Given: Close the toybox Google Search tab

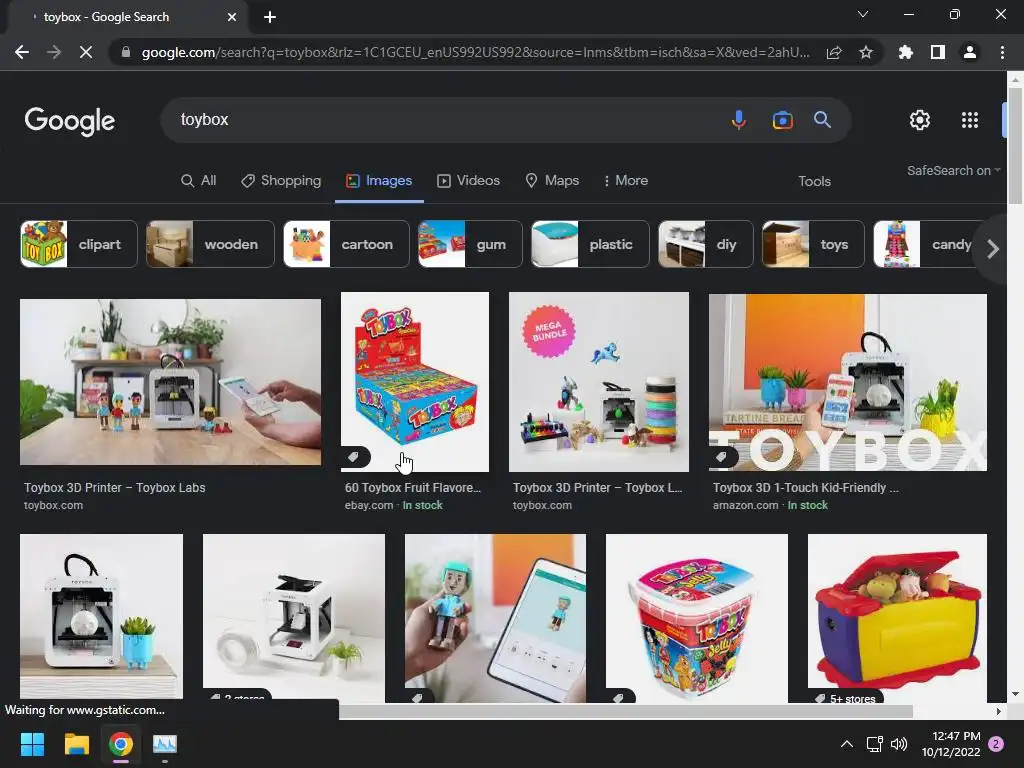Looking at the screenshot, I should click(x=232, y=17).
